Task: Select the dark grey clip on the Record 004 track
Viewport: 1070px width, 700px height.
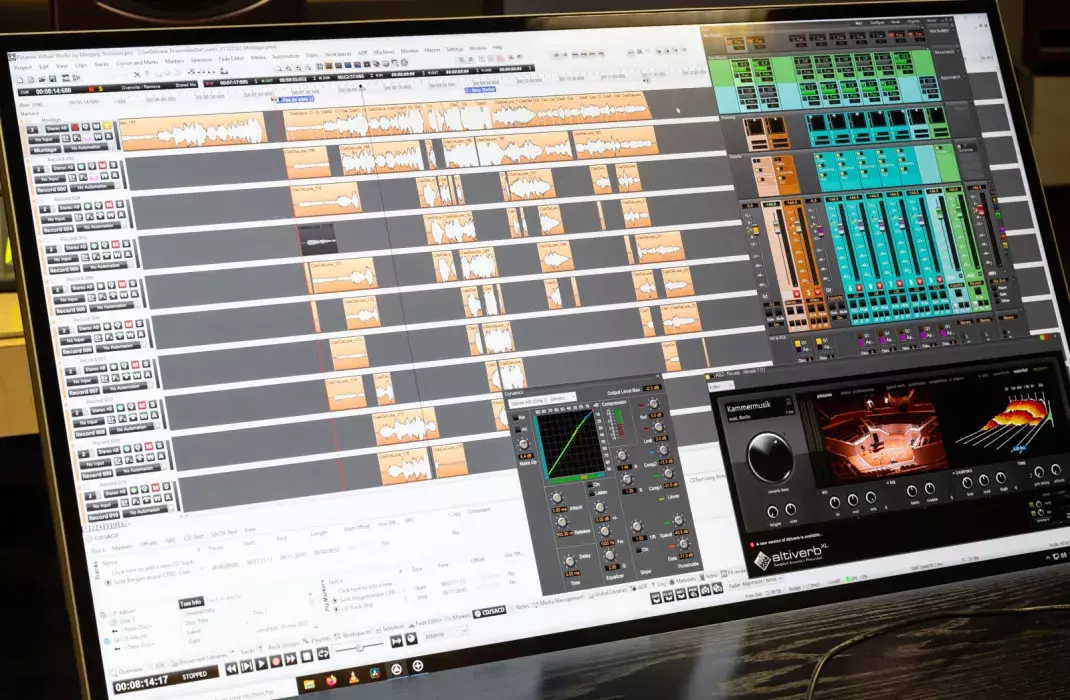Action: (317, 239)
